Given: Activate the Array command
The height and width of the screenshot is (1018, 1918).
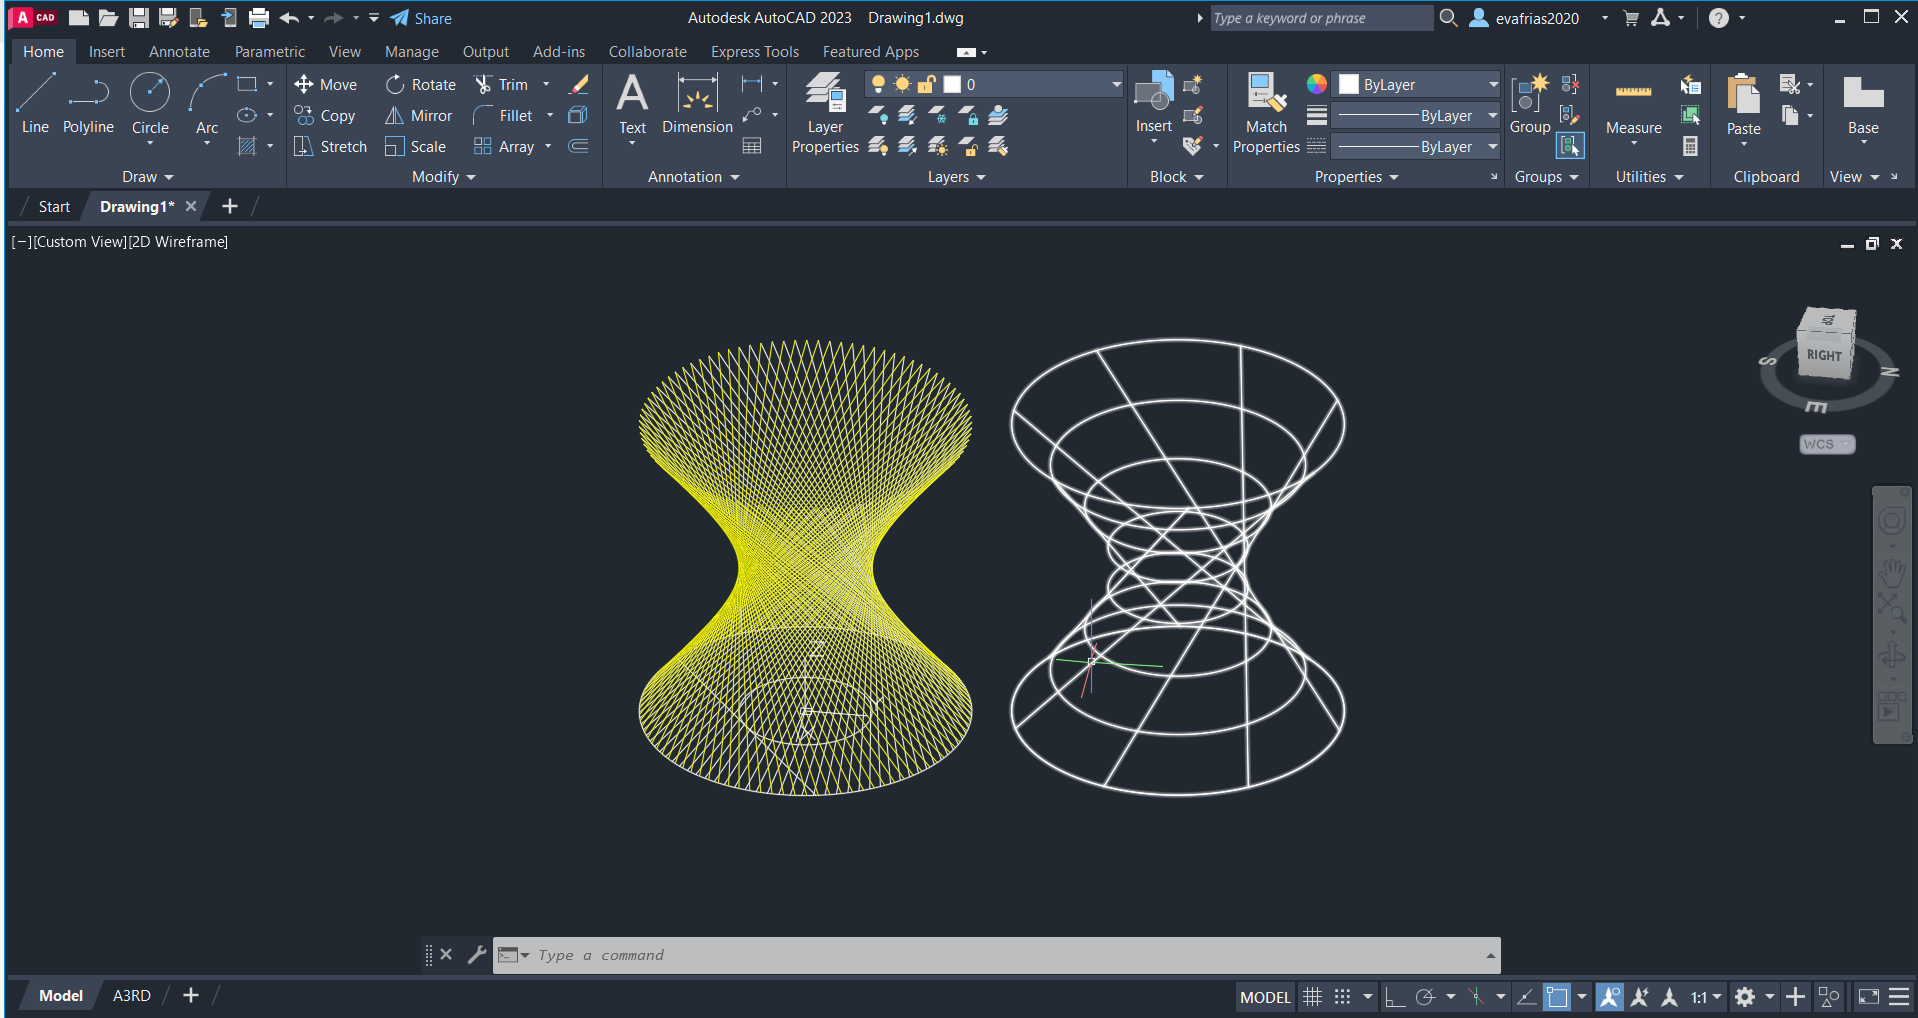Looking at the screenshot, I should pyautogui.click(x=504, y=147).
